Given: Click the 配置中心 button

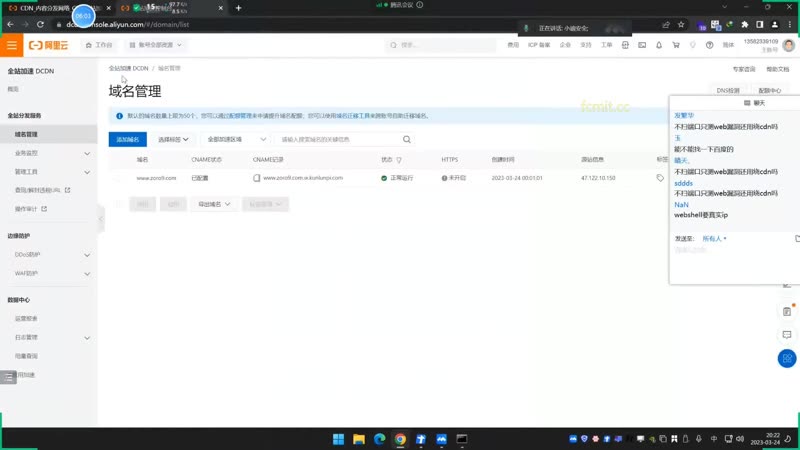Looking at the screenshot, I should [x=769, y=90].
